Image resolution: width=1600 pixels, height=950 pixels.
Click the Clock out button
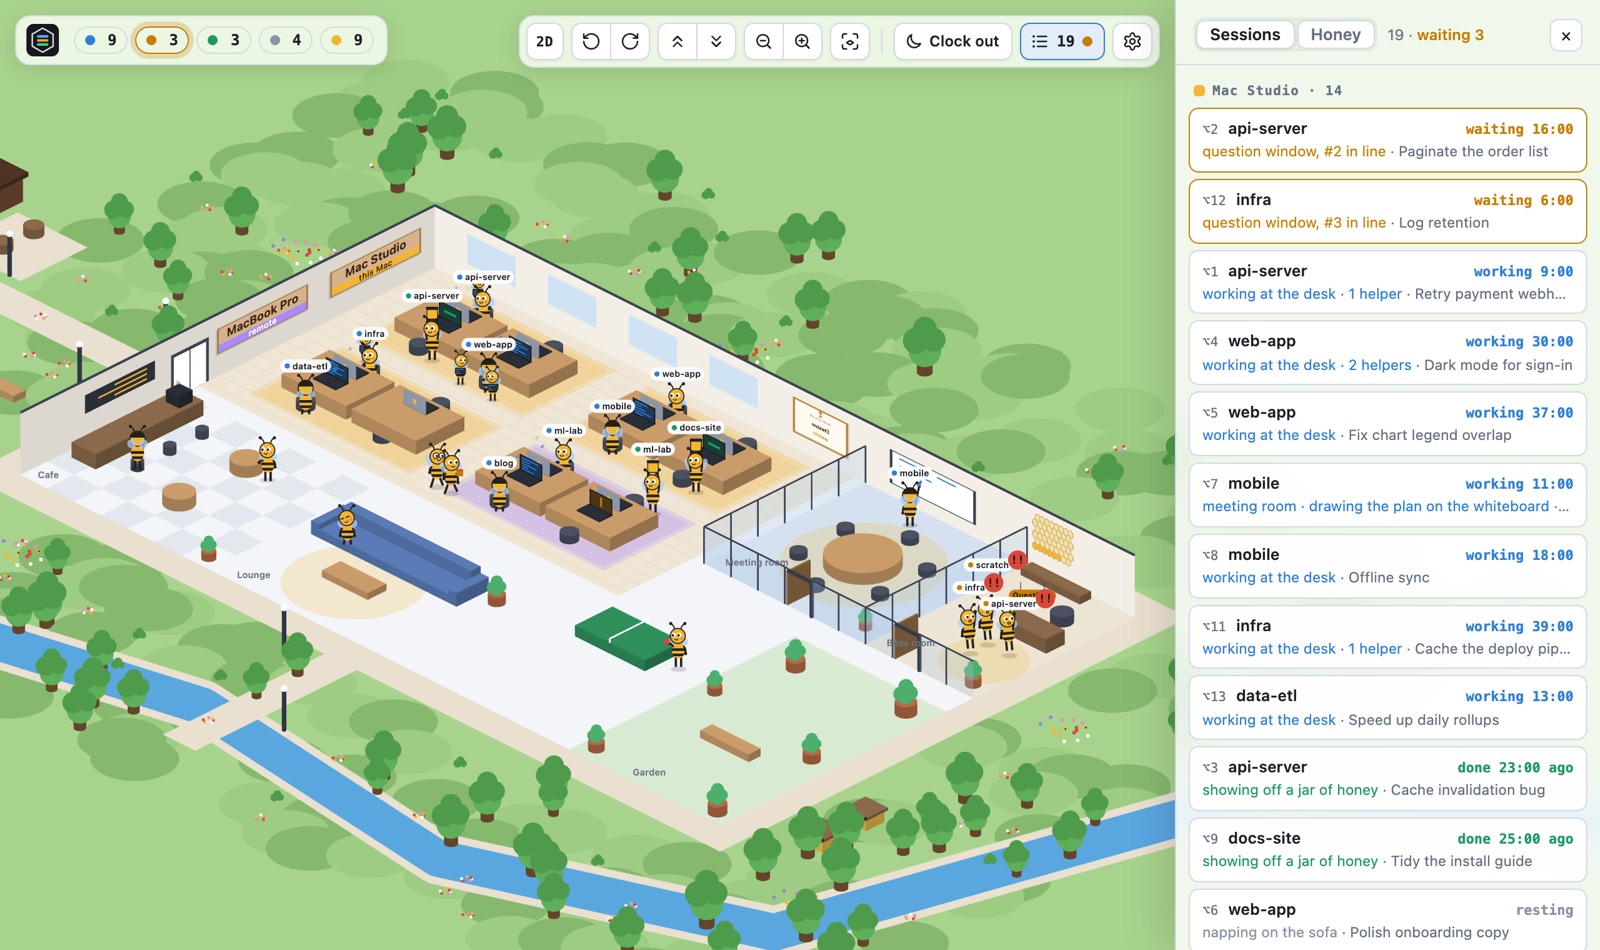(x=953, y=41)
